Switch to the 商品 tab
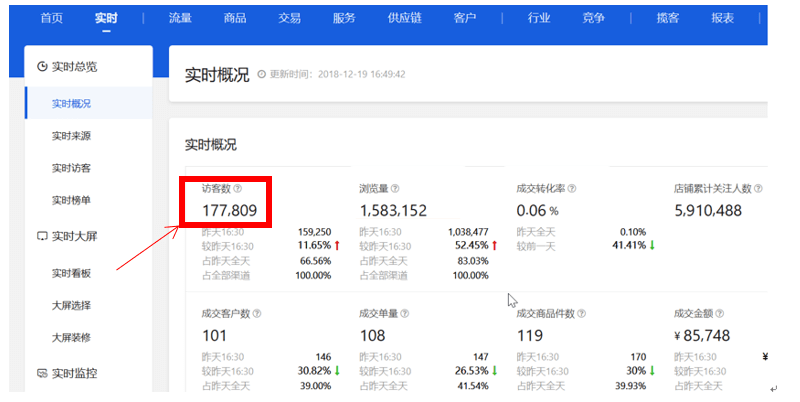The image size is (800, 402). coord(235,18)
